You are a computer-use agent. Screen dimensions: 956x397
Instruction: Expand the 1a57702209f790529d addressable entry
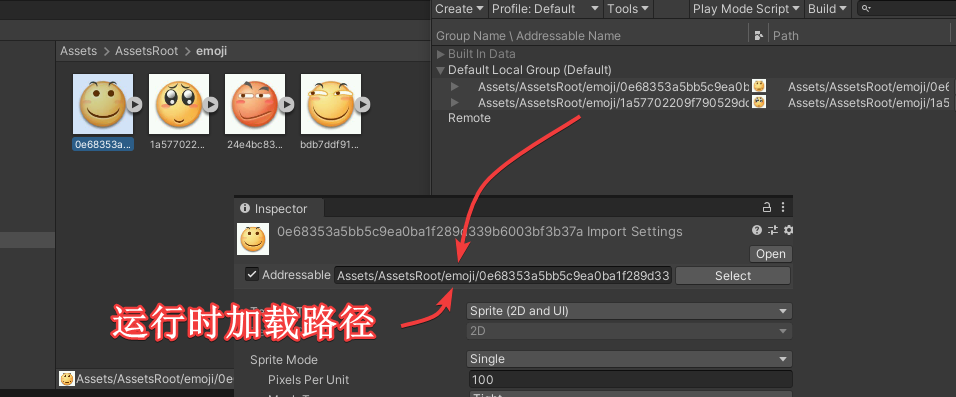[x=454, y=102]
